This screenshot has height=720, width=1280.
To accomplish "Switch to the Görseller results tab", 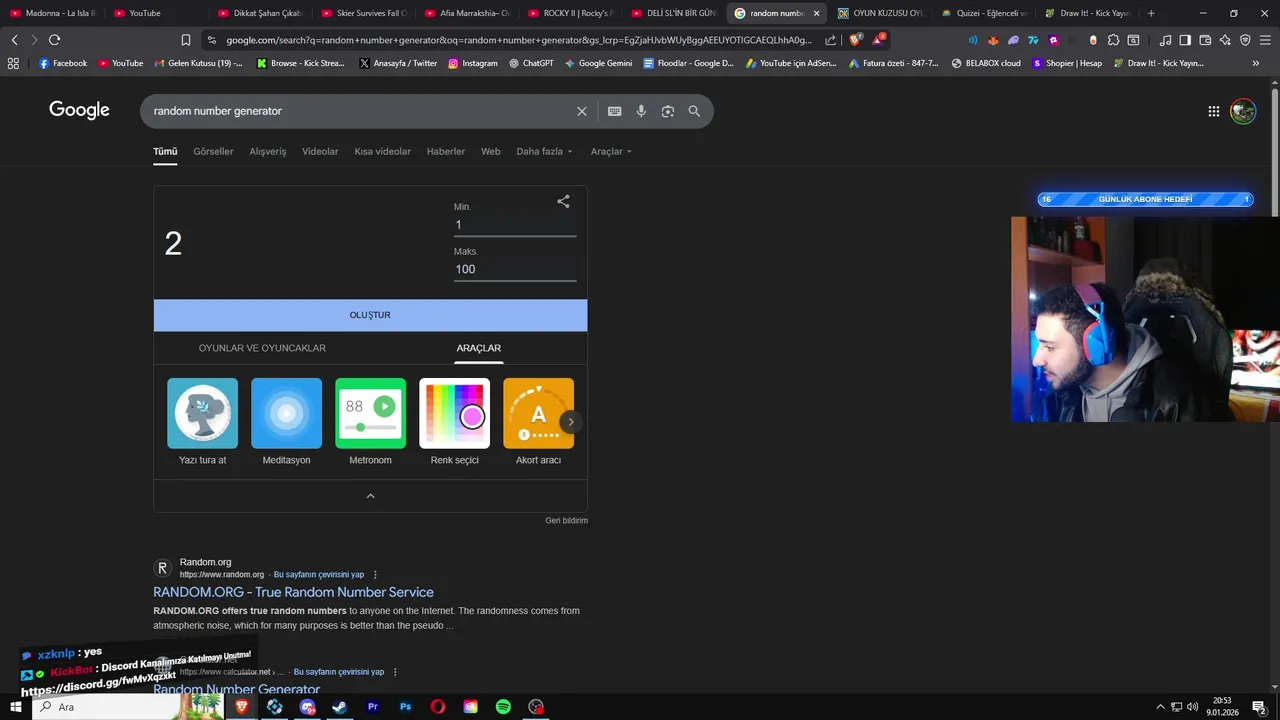I will [213, 152].
